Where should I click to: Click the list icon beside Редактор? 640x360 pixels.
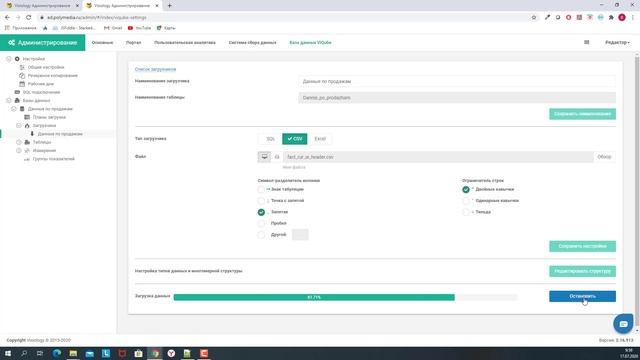point(587,42)
